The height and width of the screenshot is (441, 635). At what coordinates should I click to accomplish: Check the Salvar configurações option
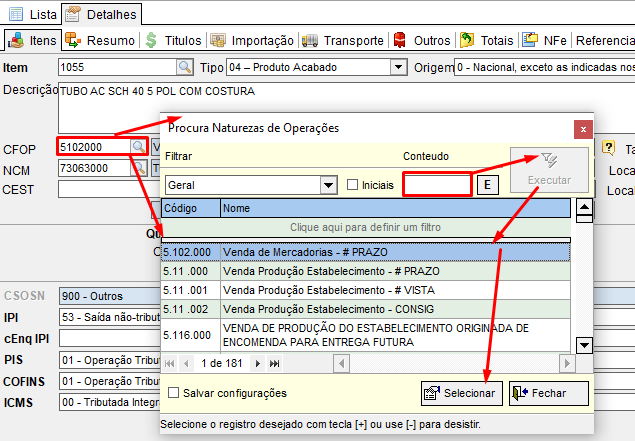174,393
